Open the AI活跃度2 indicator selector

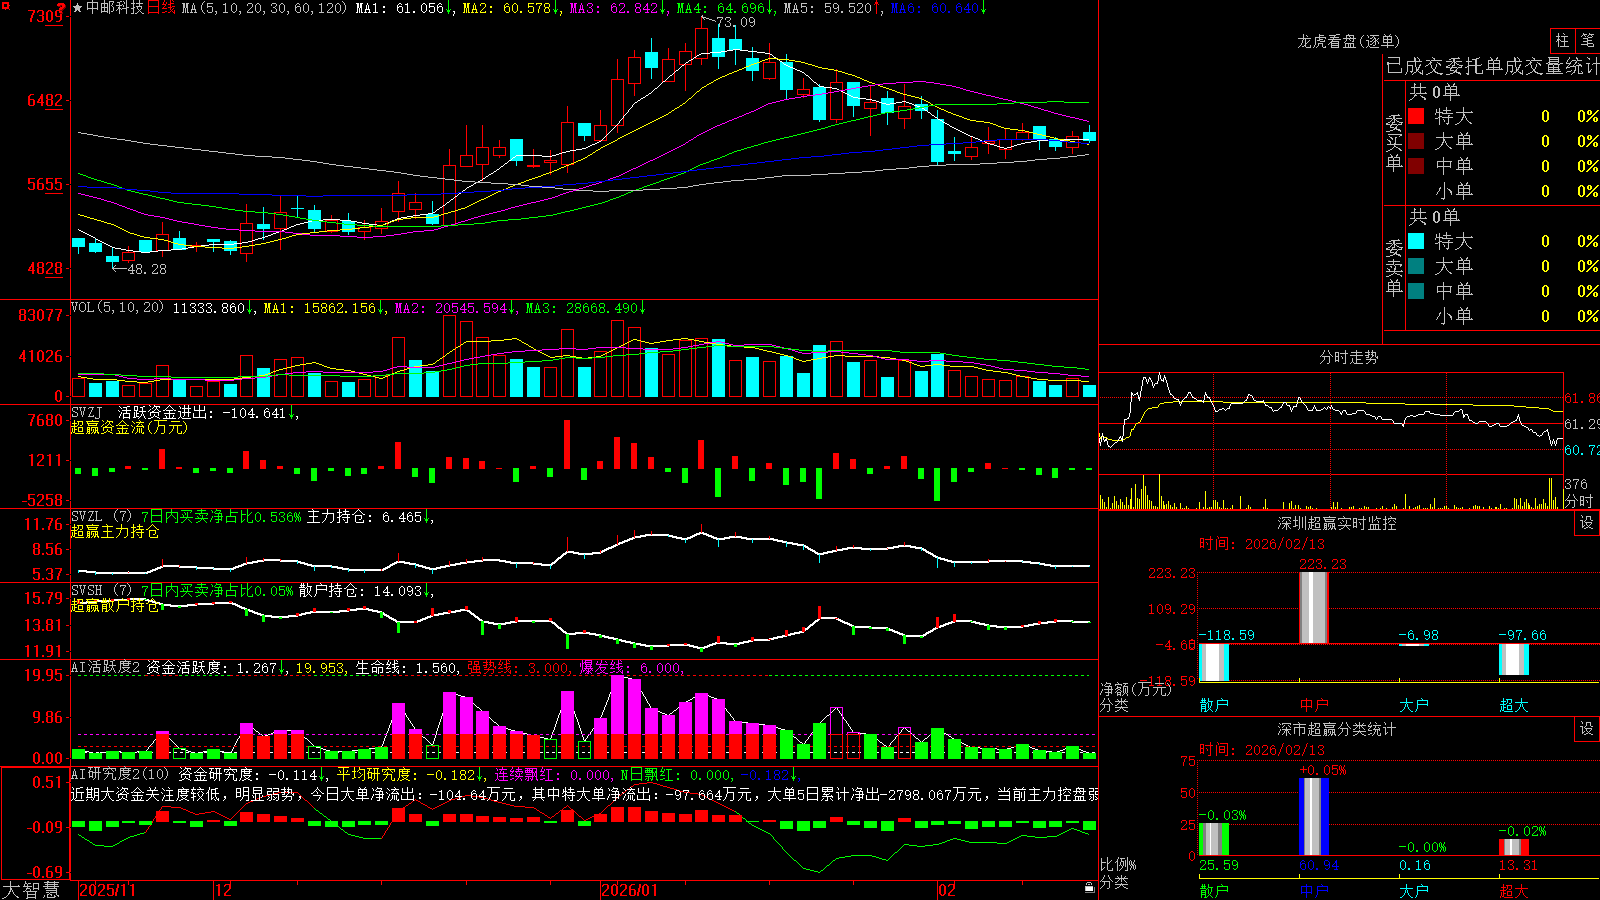tap(106, 668)
